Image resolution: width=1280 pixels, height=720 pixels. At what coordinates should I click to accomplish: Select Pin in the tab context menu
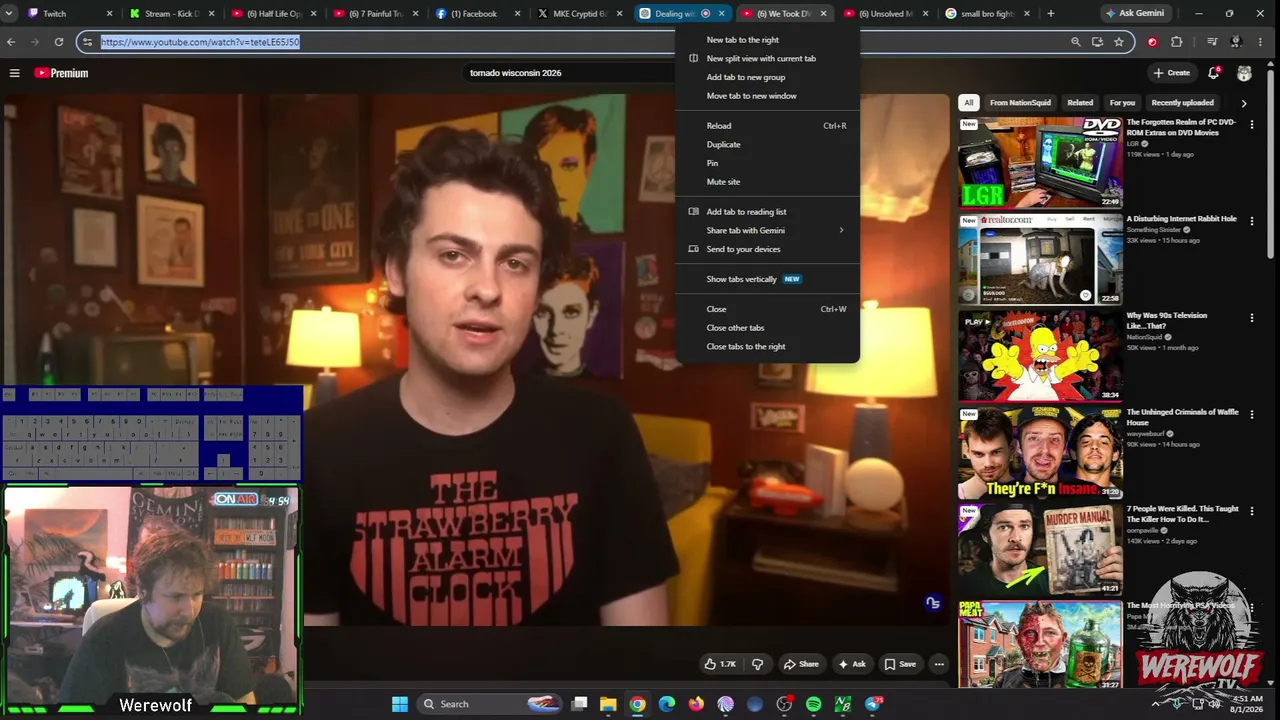point(768,163)
